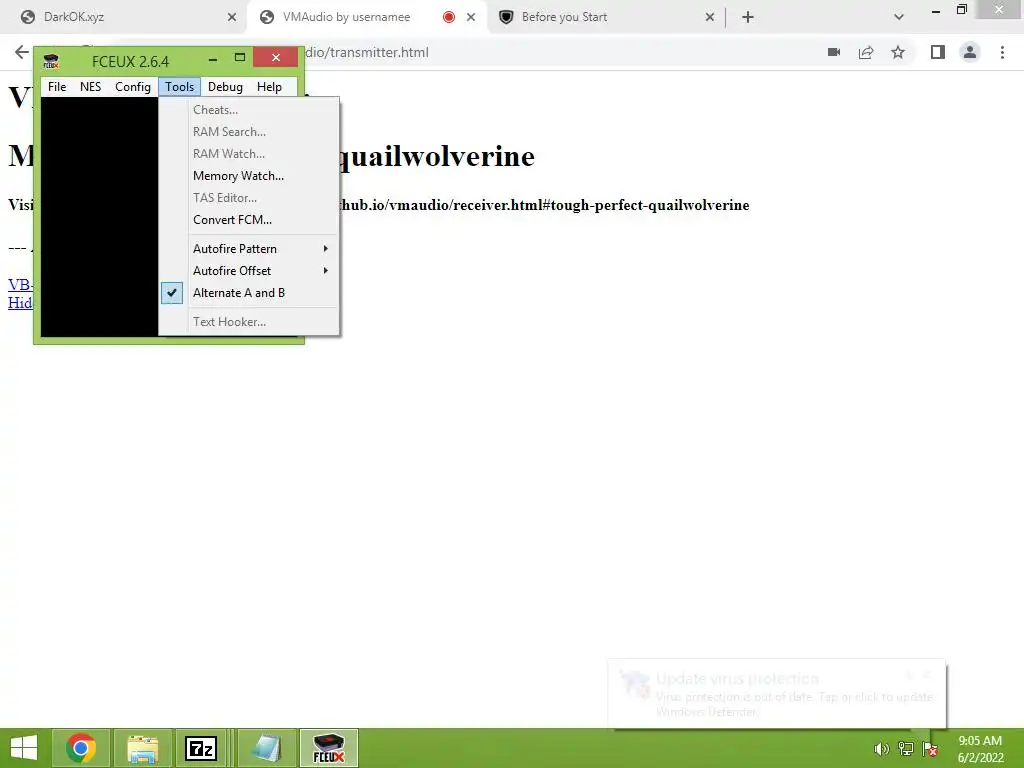
Task: Open the tab search dropdown chevron
Action: (x=899, y=18)
